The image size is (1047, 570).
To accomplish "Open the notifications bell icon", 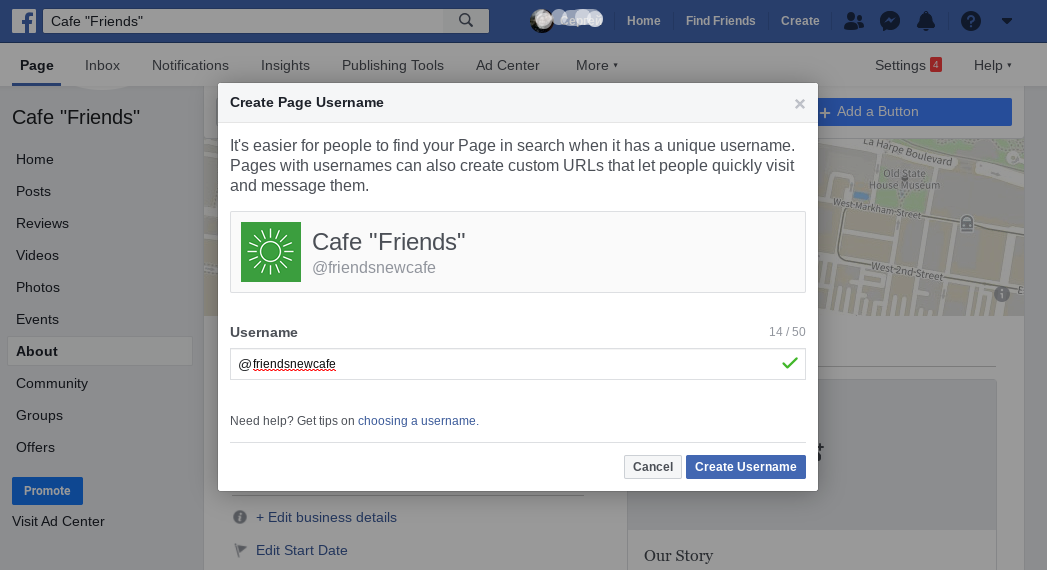I will tap(926, 21).
